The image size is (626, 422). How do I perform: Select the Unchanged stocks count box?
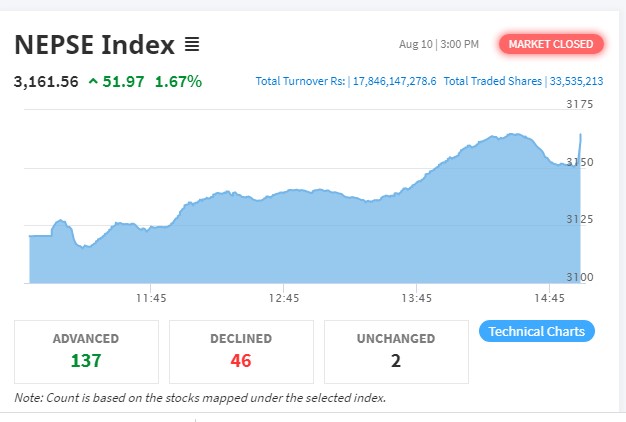point(396,350)
